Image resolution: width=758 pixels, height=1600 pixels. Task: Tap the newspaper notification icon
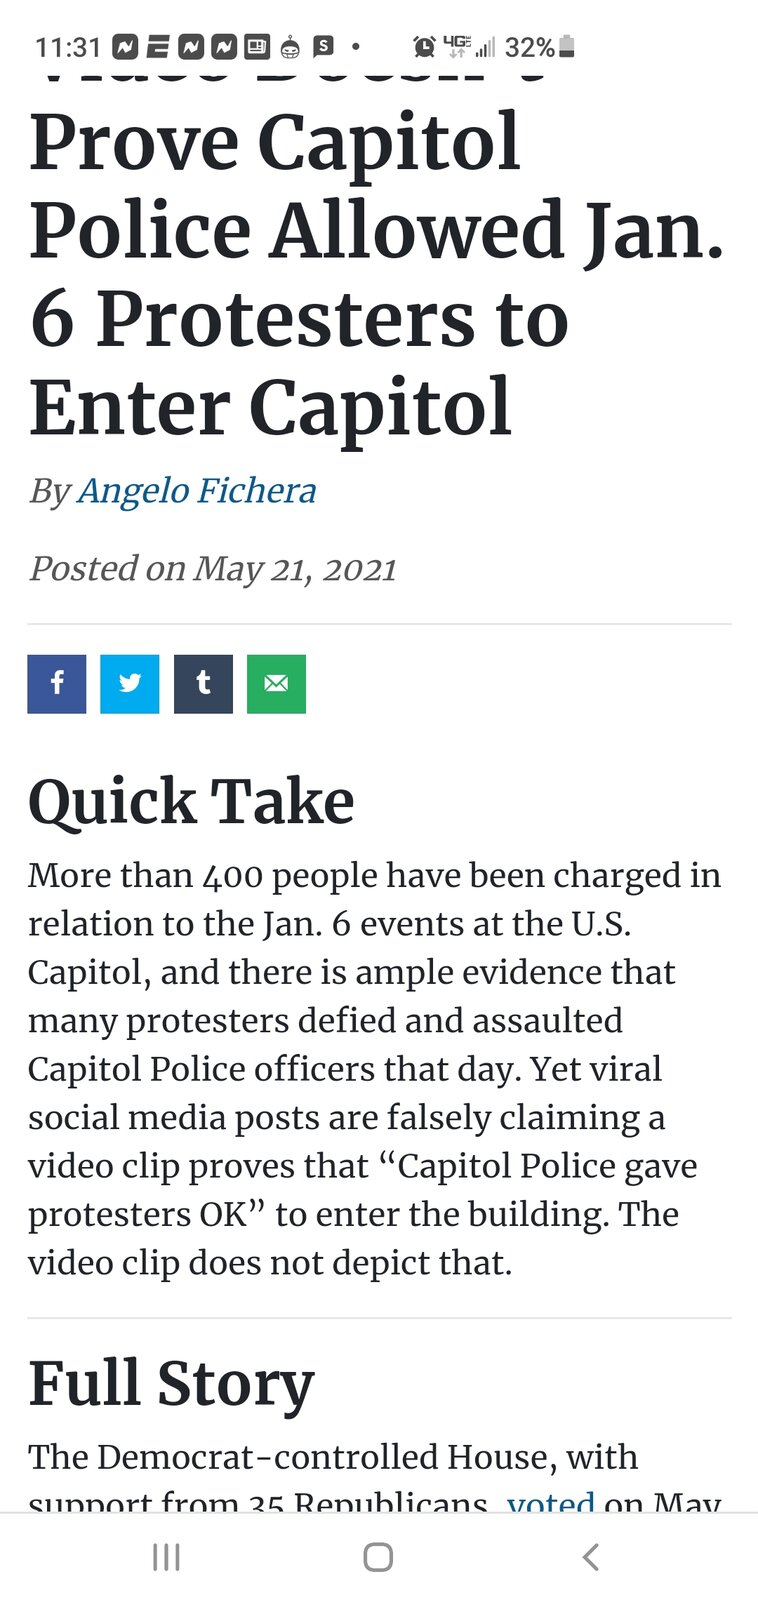(257, 46)
